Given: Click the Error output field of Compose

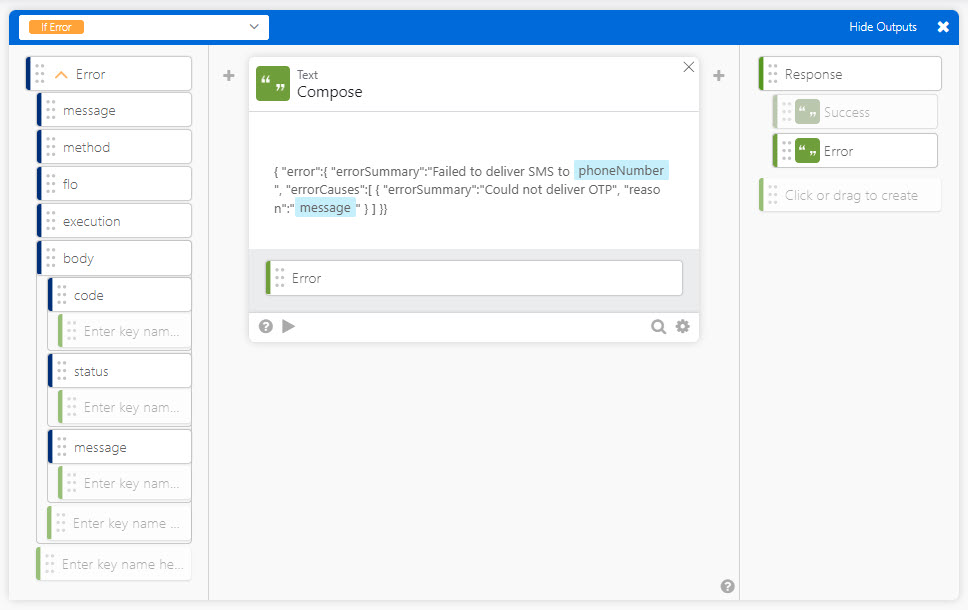Looking at the screenshot, I should tap(475, 278).
